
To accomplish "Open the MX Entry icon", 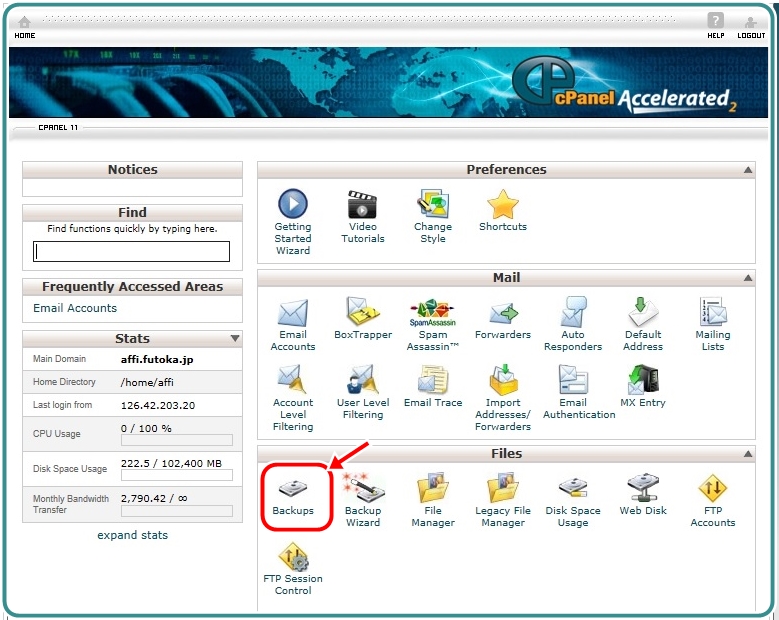I will click(x=643, y=380).
